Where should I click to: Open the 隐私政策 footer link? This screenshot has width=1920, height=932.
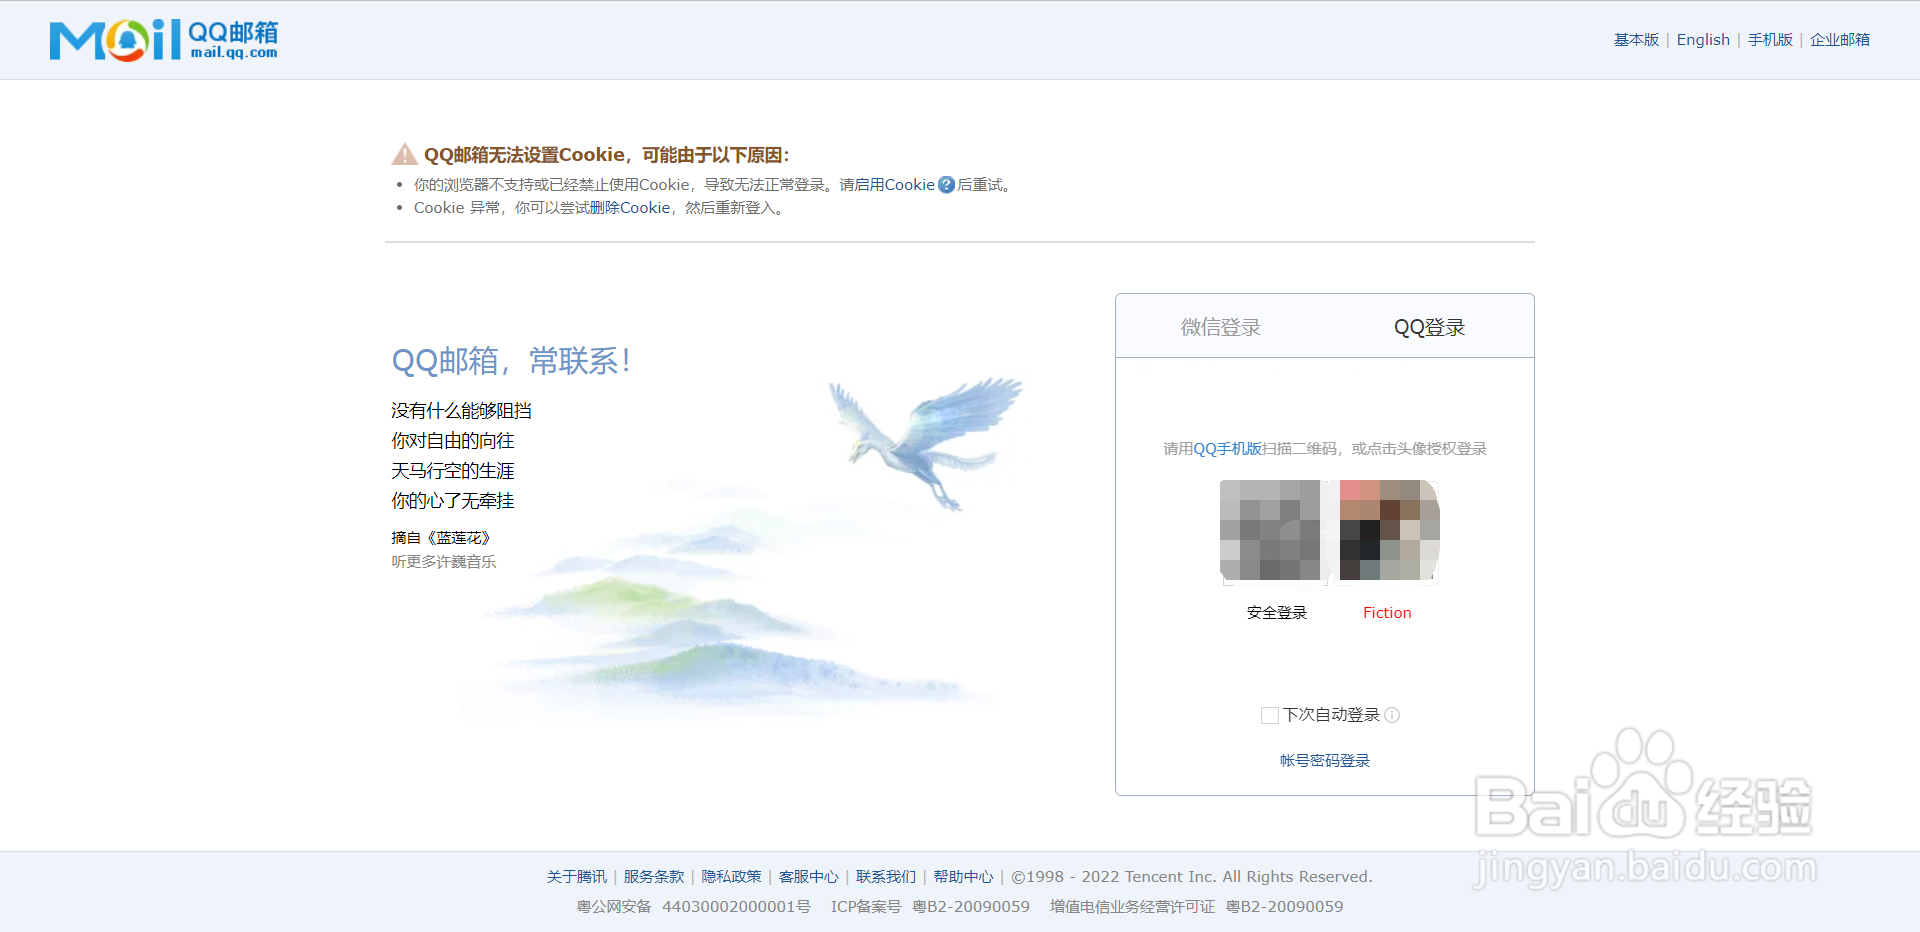pos(731,877)
